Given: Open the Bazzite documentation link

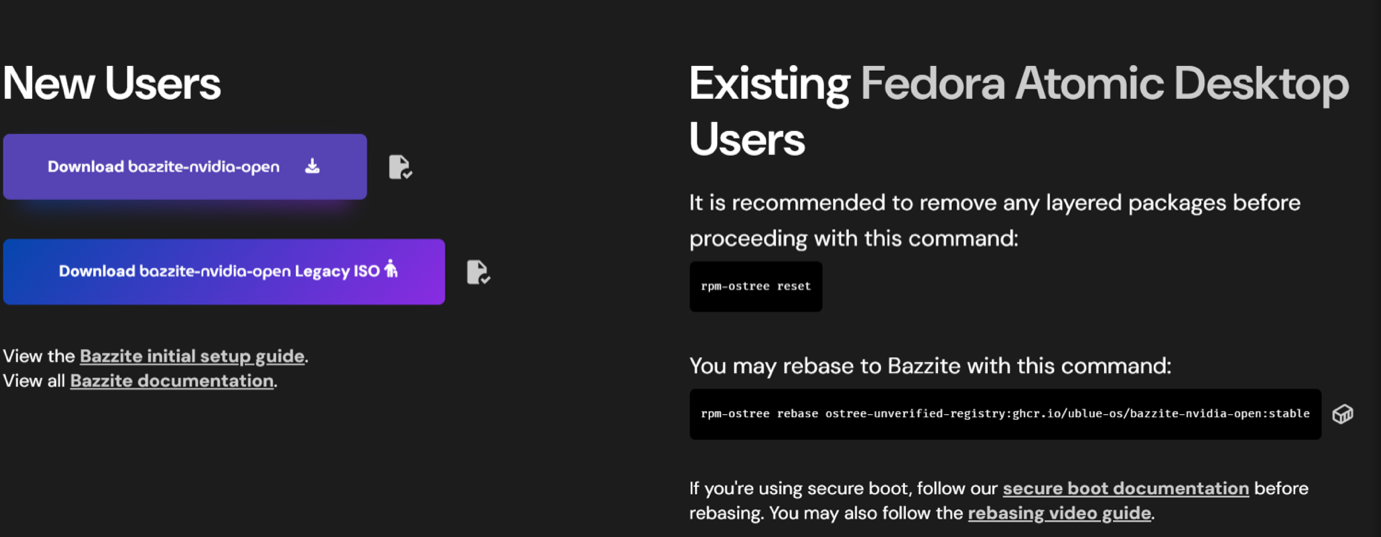Looking at the screenshot, I should 172,381.
